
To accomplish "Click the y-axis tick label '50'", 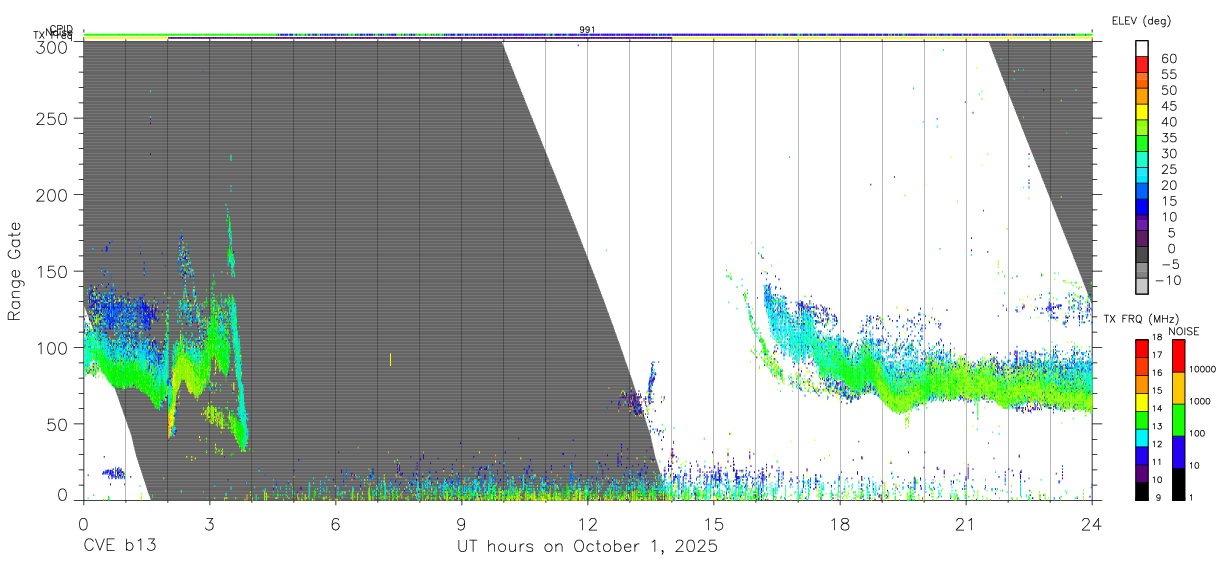I will pos(55,424).
